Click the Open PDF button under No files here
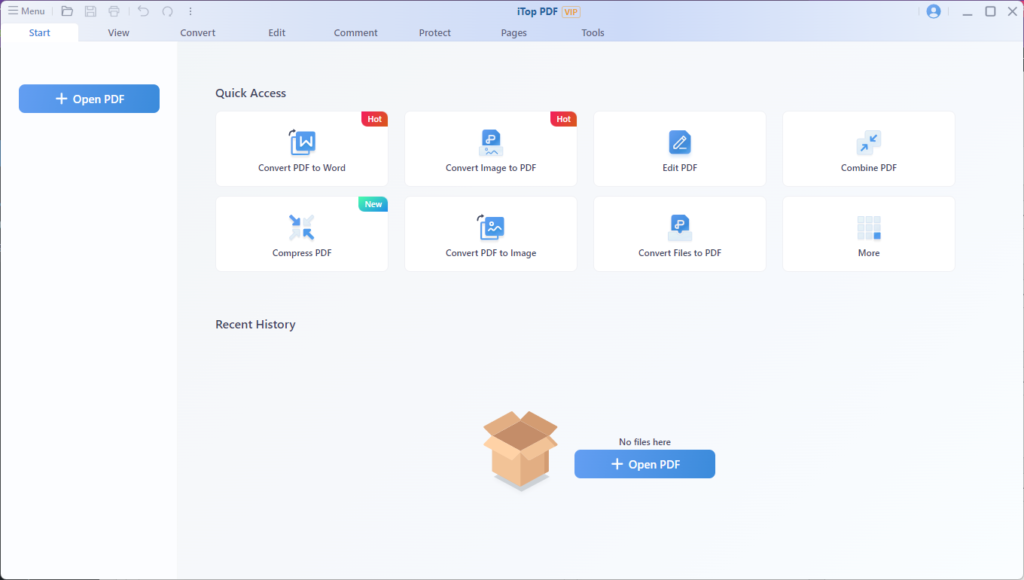The width and height of the screenshot is (1024, 580). pos(645,464)
